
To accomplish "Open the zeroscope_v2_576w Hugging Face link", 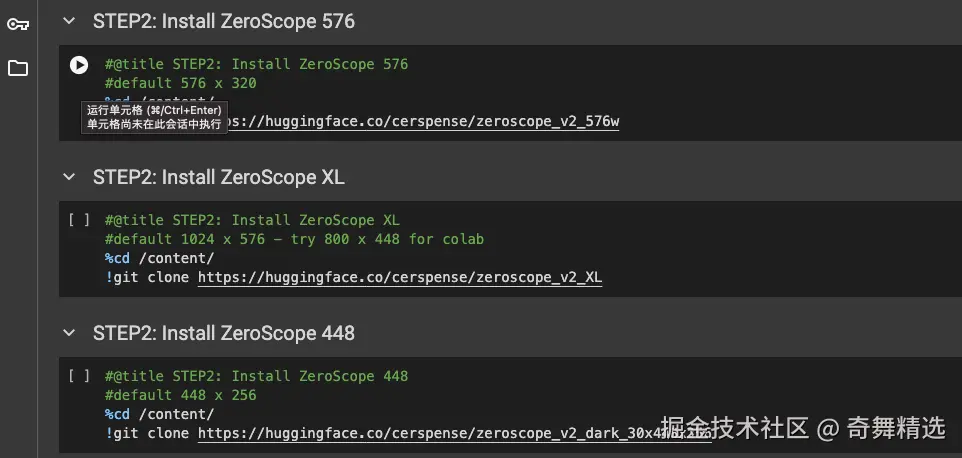I will tap(420, 122).
